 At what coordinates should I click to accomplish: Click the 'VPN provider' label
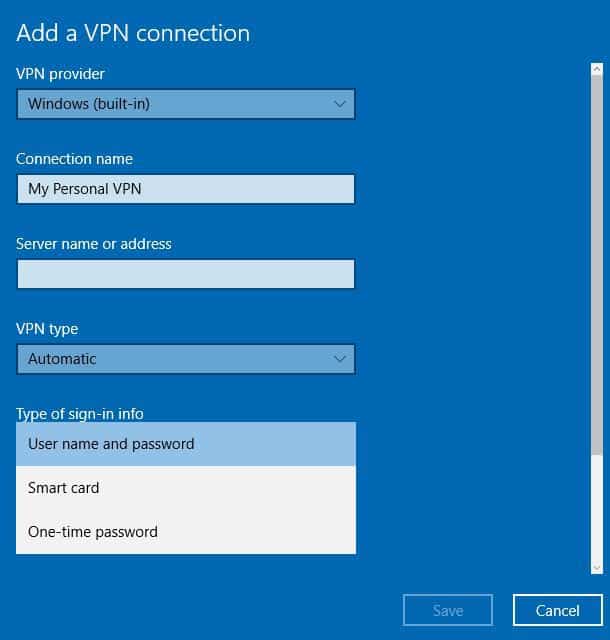(x=60, y=74)
